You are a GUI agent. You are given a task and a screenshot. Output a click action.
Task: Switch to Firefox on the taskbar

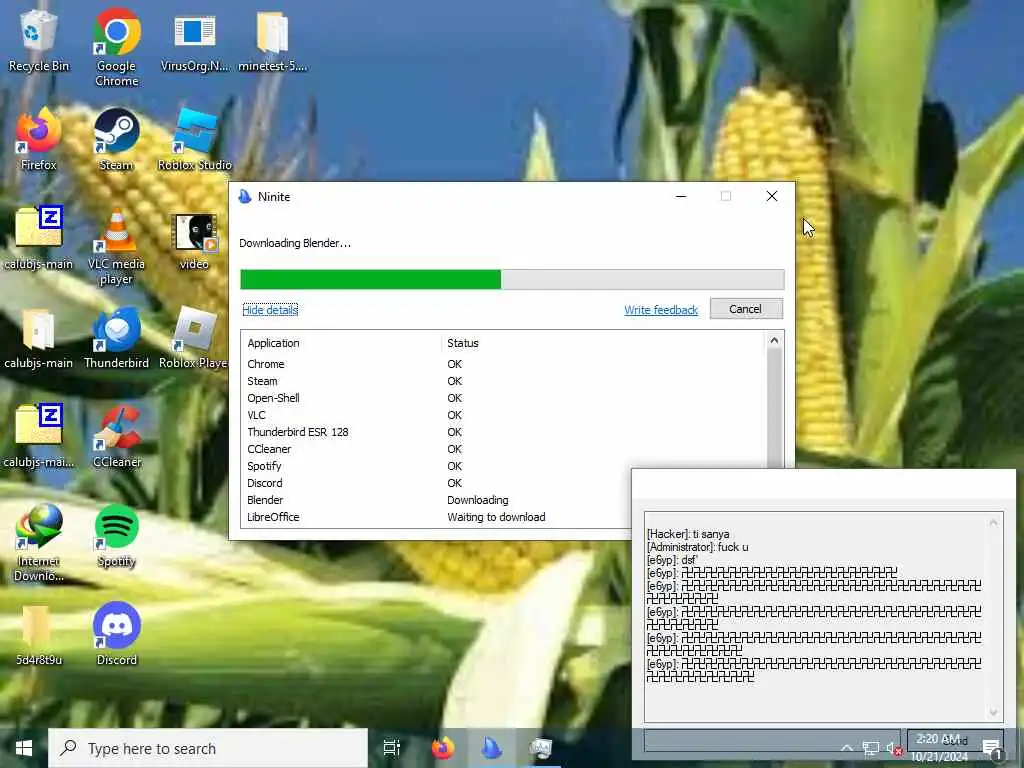coord(443,748)
